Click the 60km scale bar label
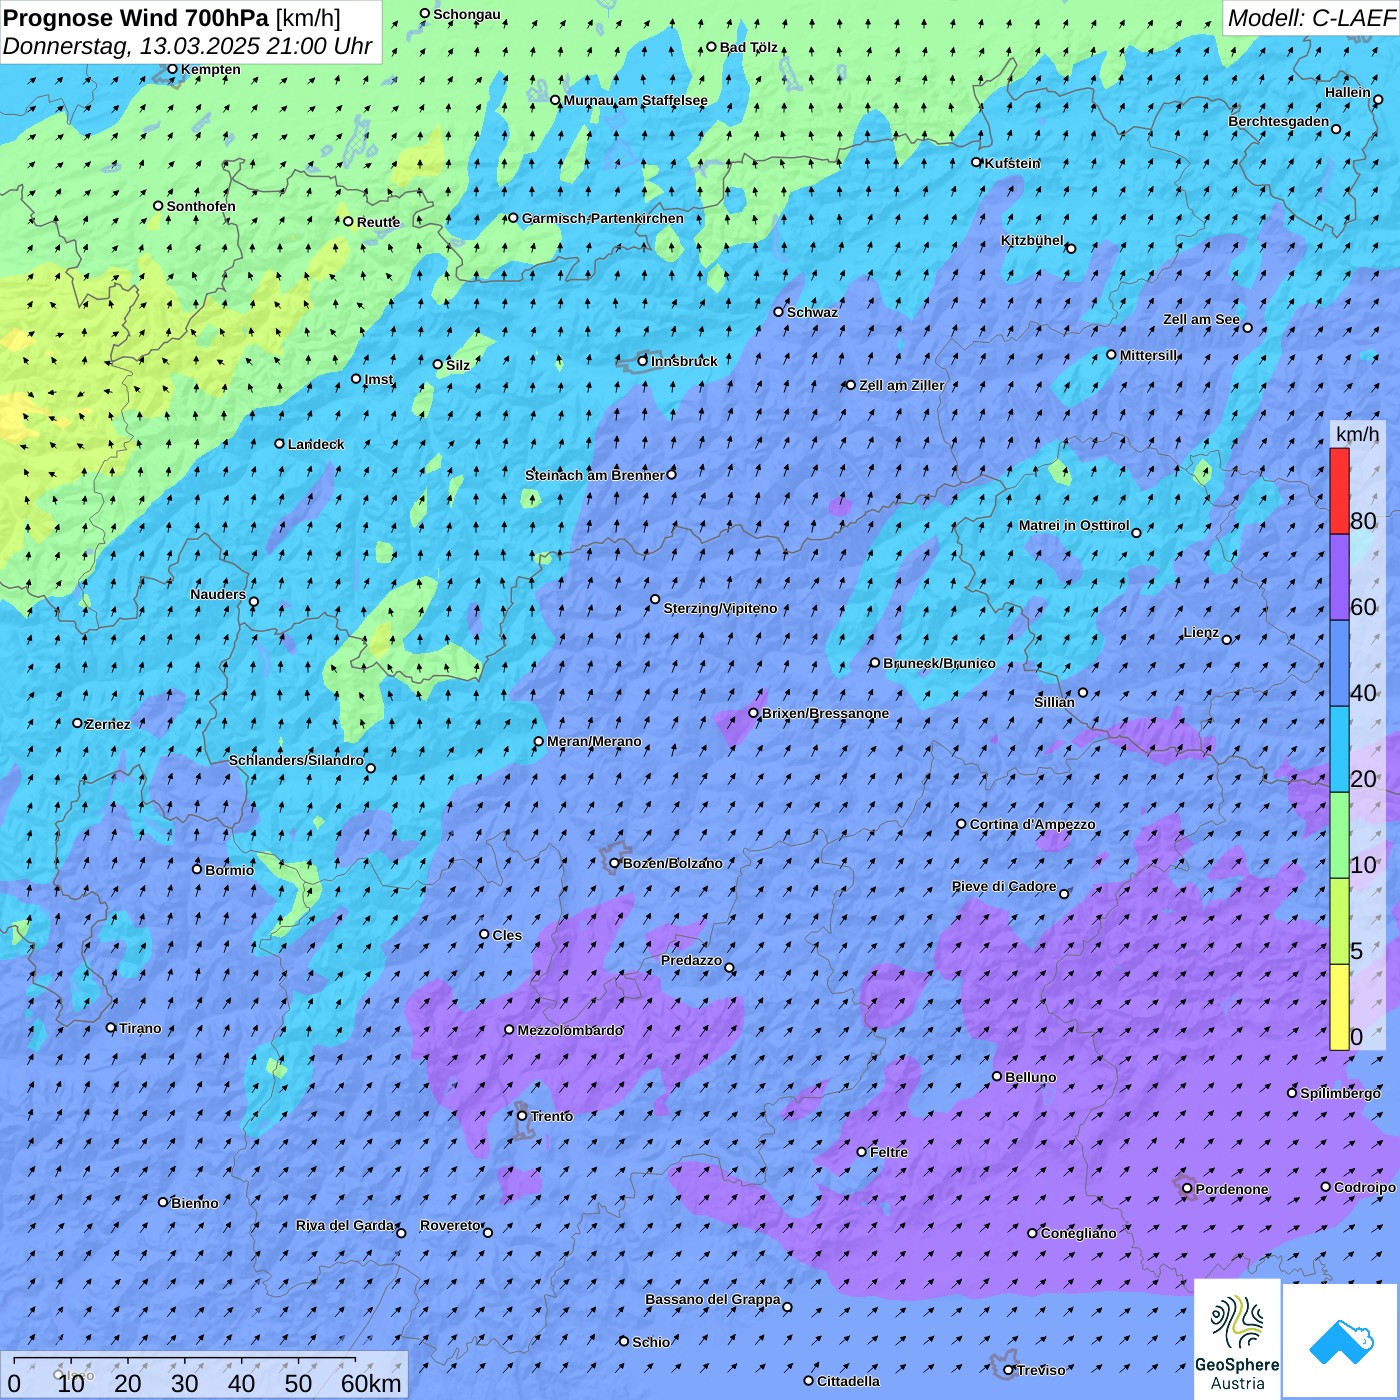This screenshot has width=1400, height=1400. (371, 1383)
